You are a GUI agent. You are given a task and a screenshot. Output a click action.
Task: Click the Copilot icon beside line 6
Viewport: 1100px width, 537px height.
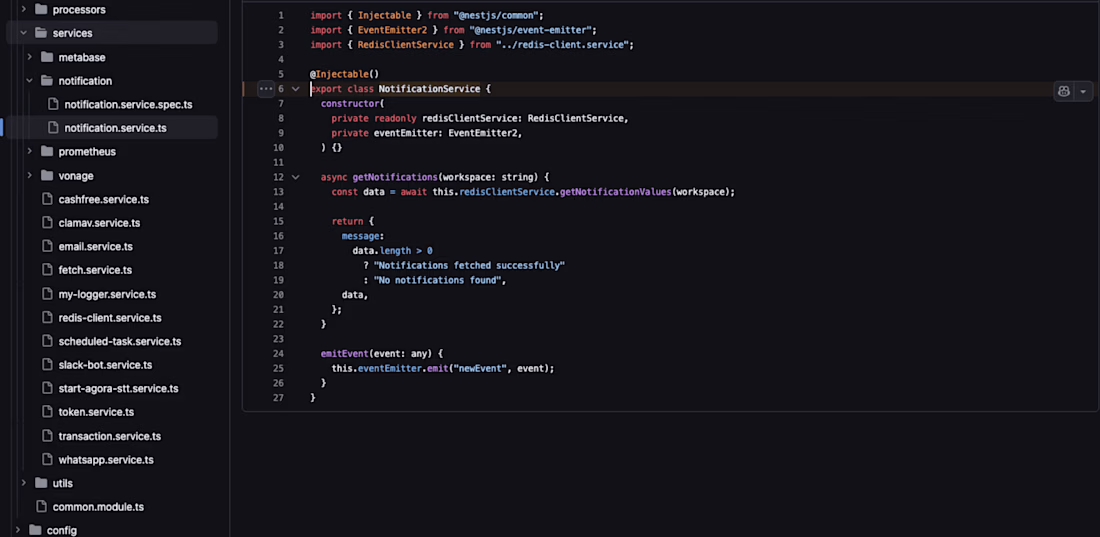(1064, 91)
